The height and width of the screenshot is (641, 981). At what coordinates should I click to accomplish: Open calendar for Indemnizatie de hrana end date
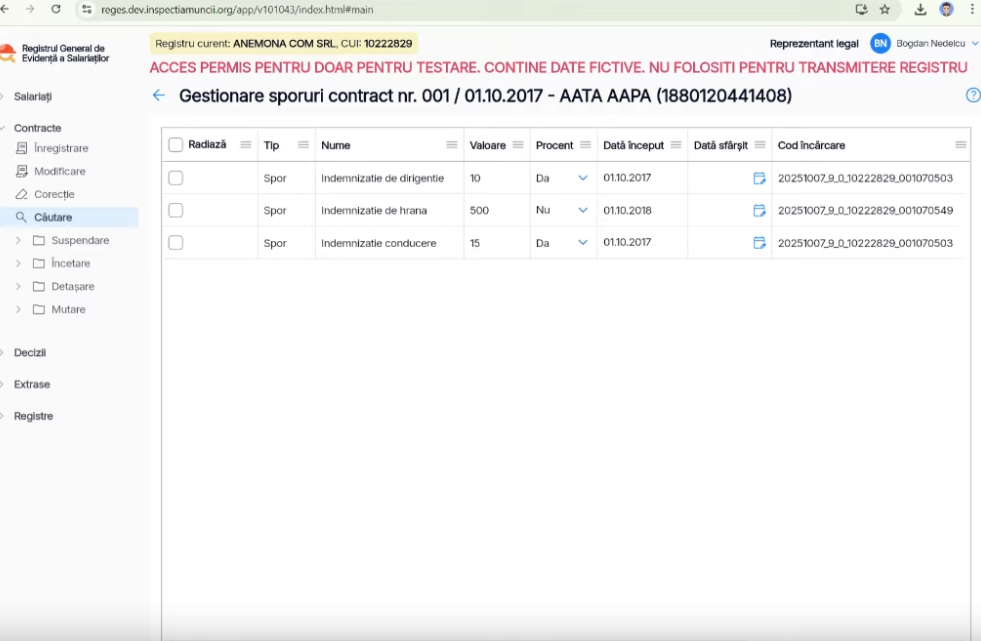tap(759, 211)
